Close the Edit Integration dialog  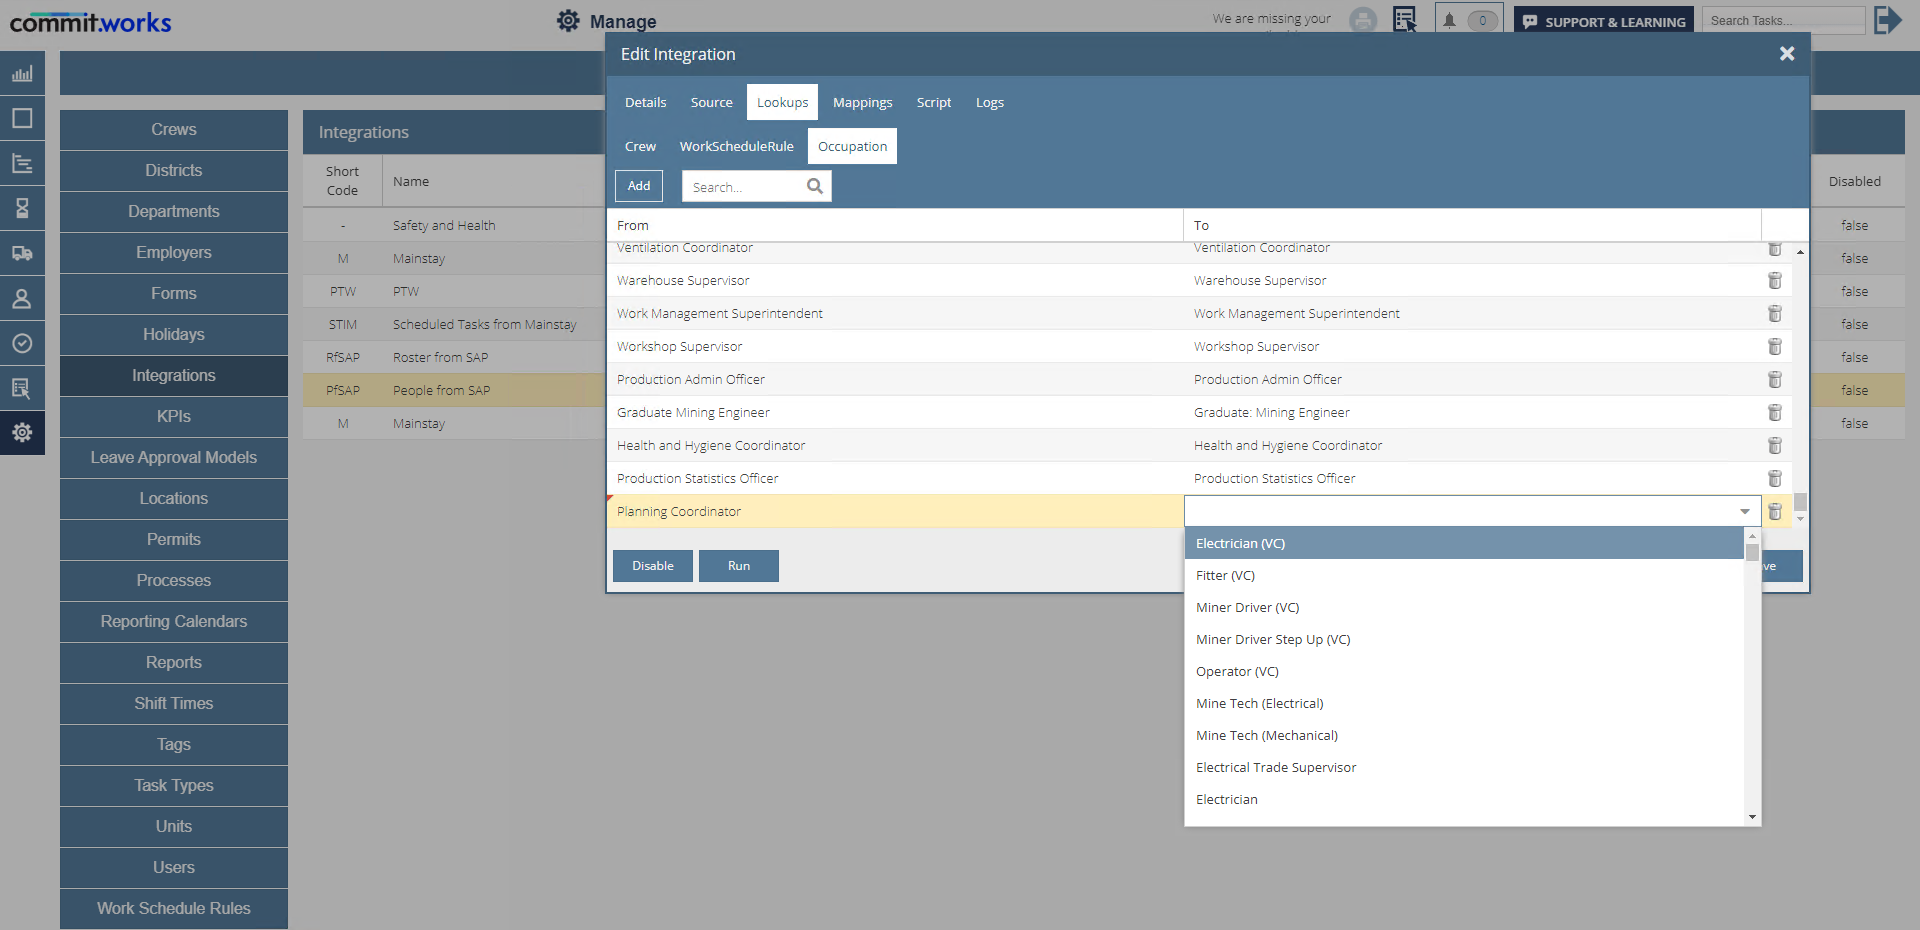[1787, 54]
